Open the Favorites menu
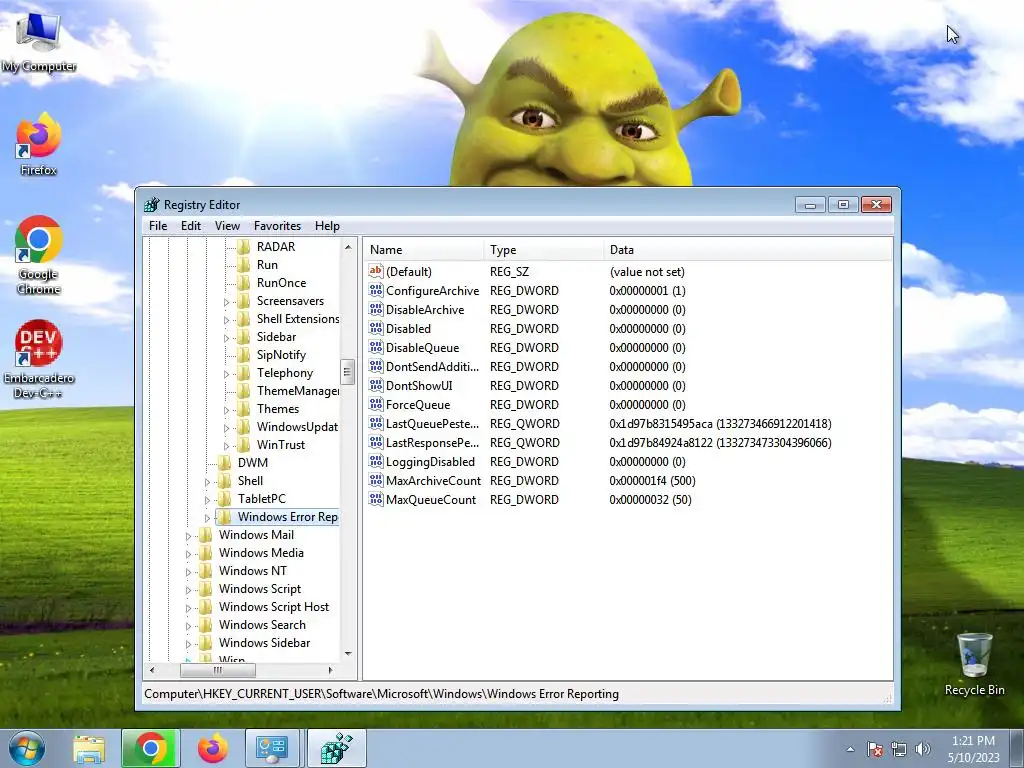This screenshot has height=768, width=1024. click(278, 226)
